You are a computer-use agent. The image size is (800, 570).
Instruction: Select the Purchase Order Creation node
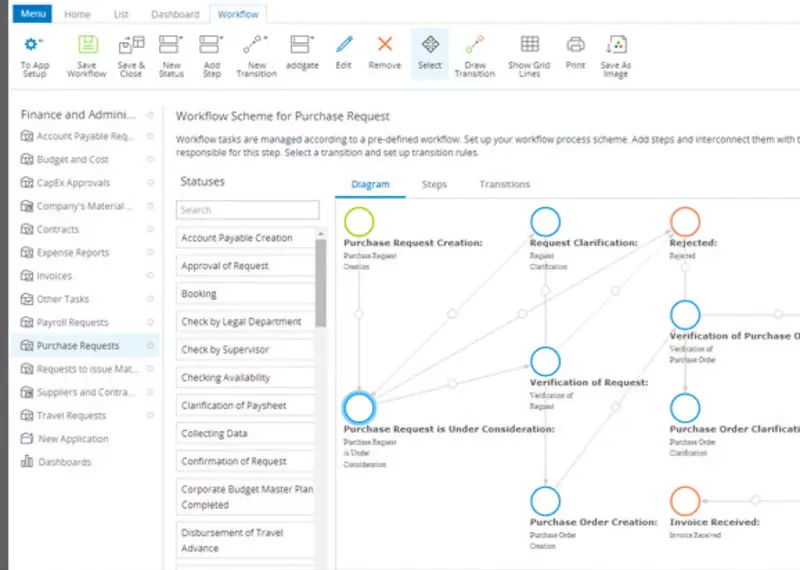545,501
